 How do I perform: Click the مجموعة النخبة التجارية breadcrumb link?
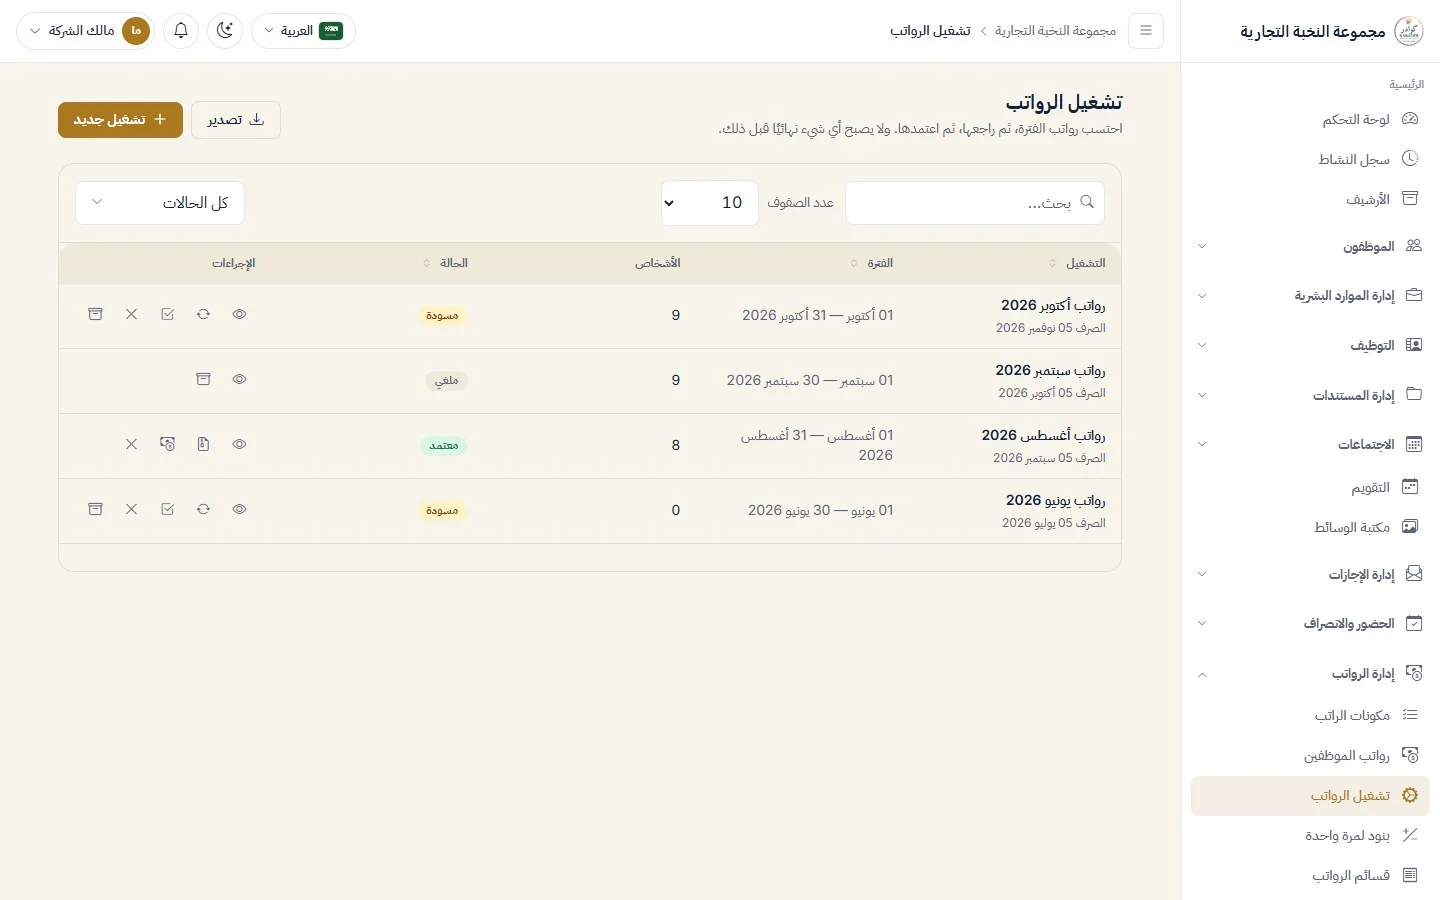tap(1055, 31)
